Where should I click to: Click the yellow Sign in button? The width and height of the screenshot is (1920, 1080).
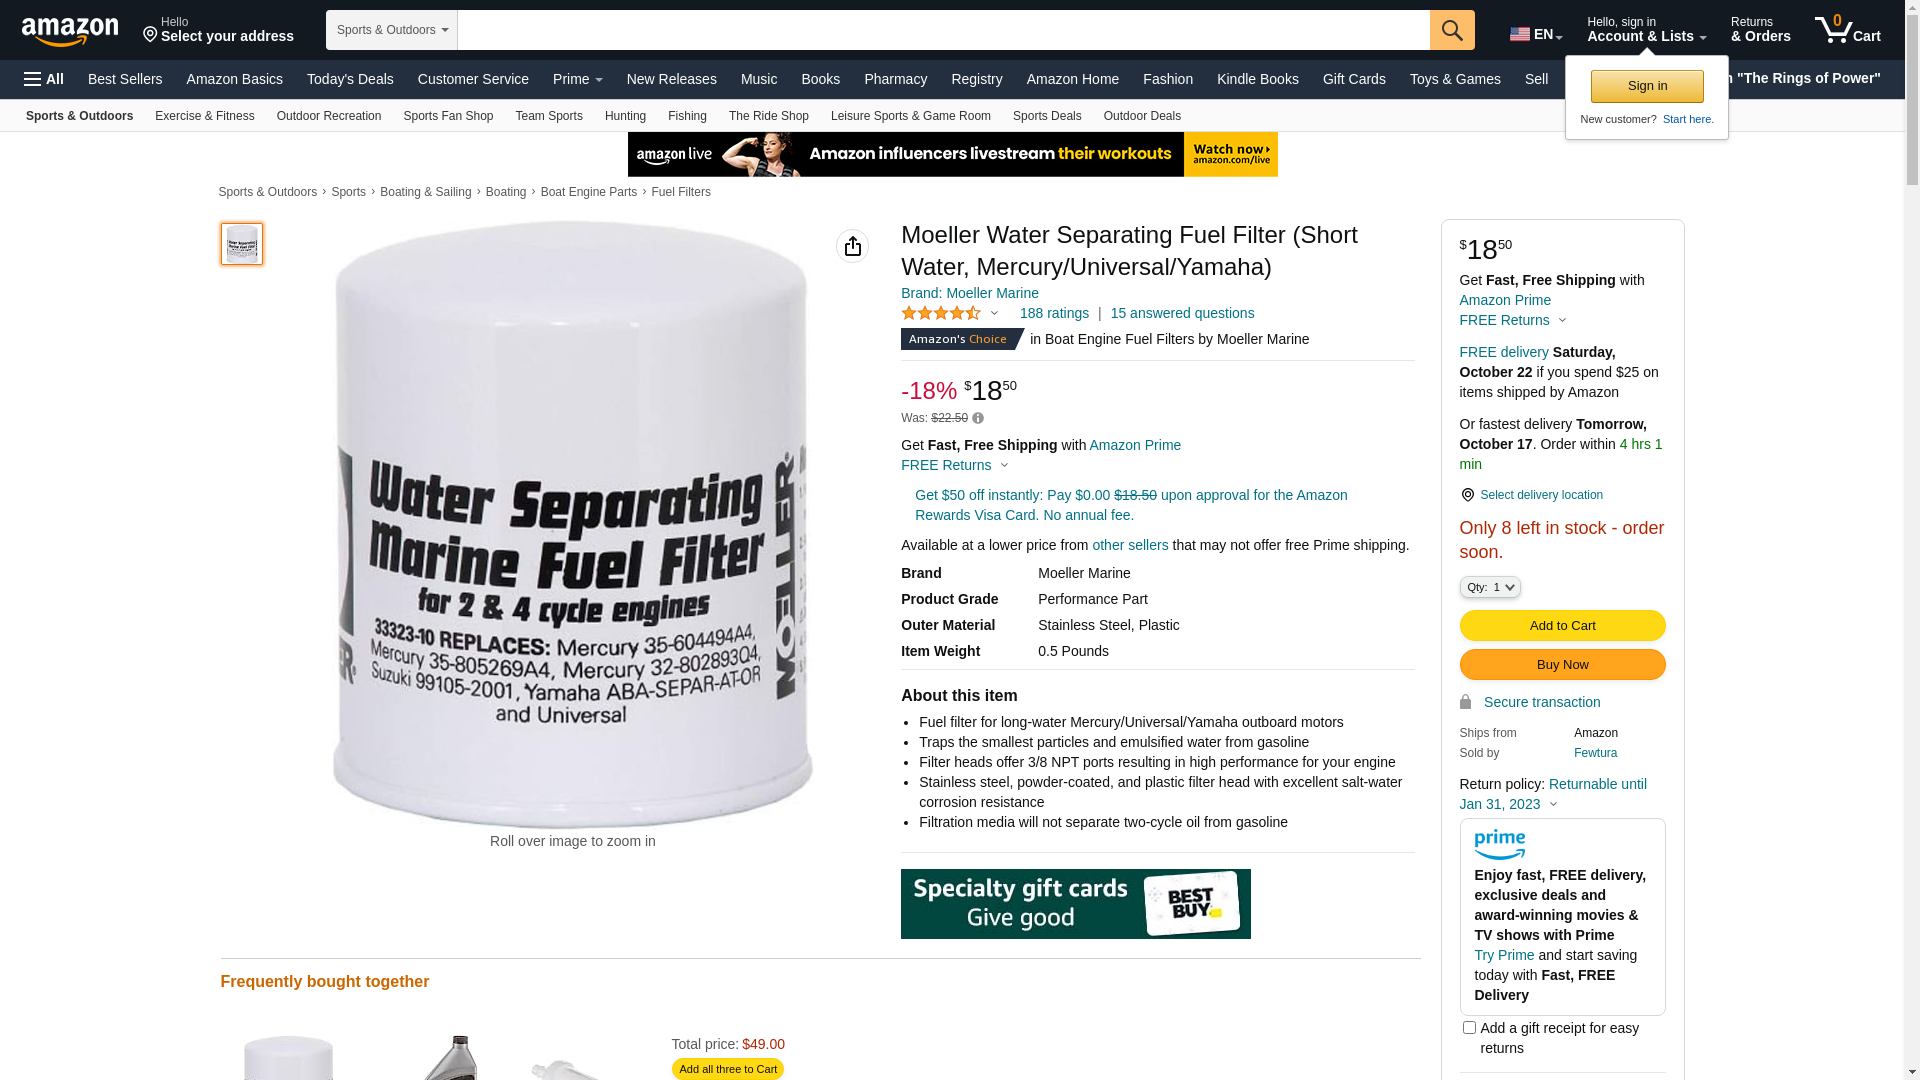(x=1647, y=86)
